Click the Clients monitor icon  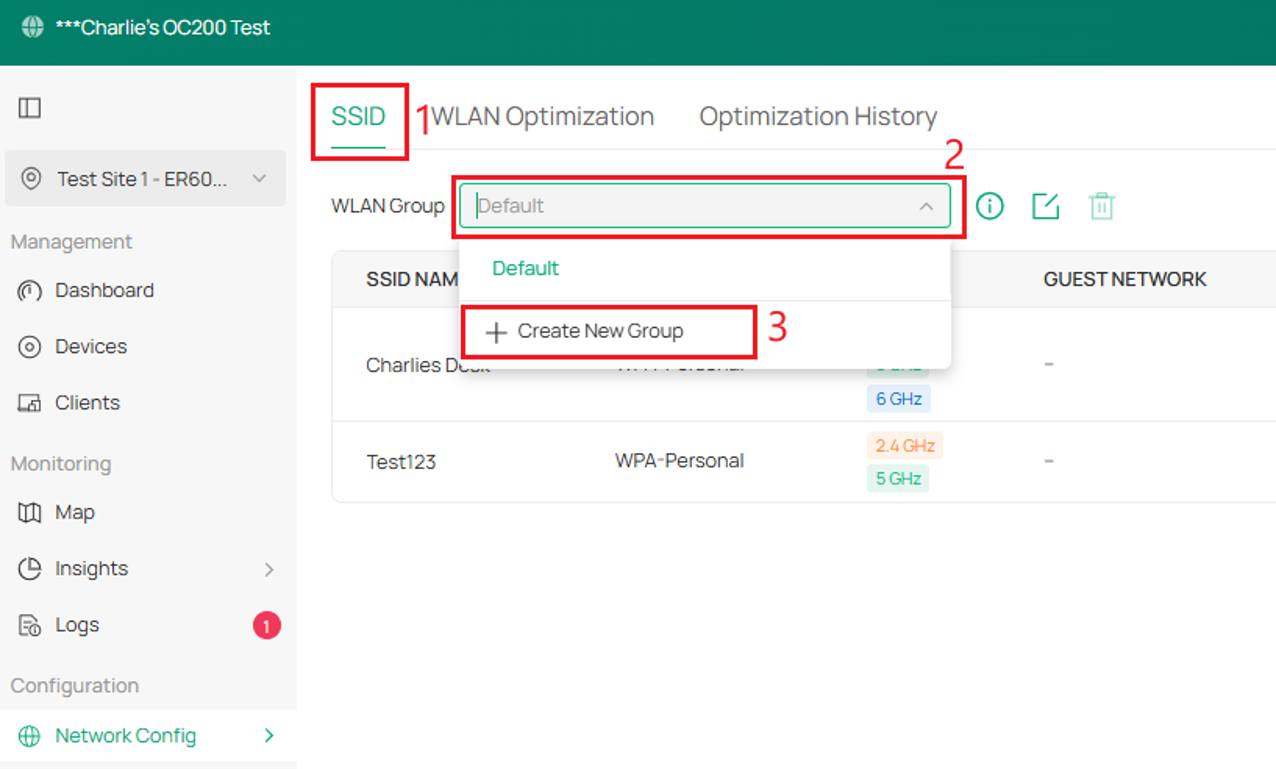[x=30, y=403]
